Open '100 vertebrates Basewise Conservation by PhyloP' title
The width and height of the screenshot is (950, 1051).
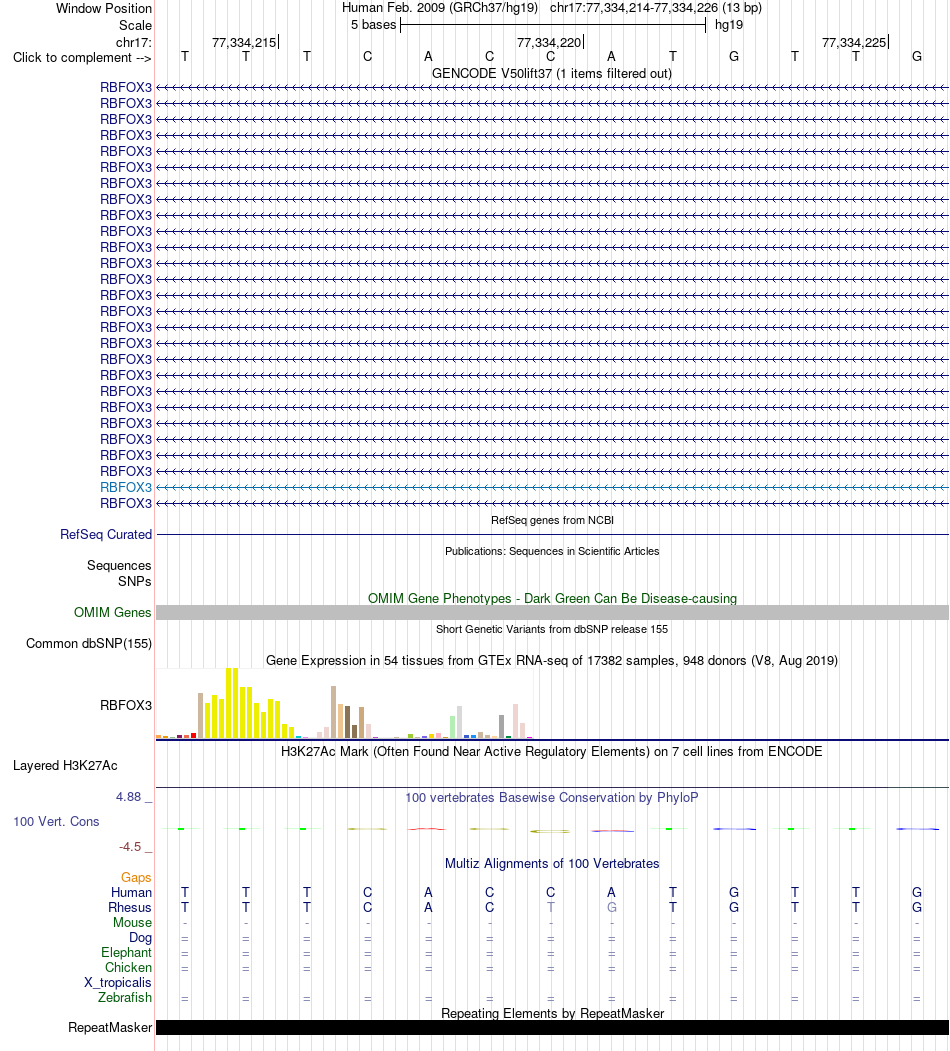click(x=552, y=798)
